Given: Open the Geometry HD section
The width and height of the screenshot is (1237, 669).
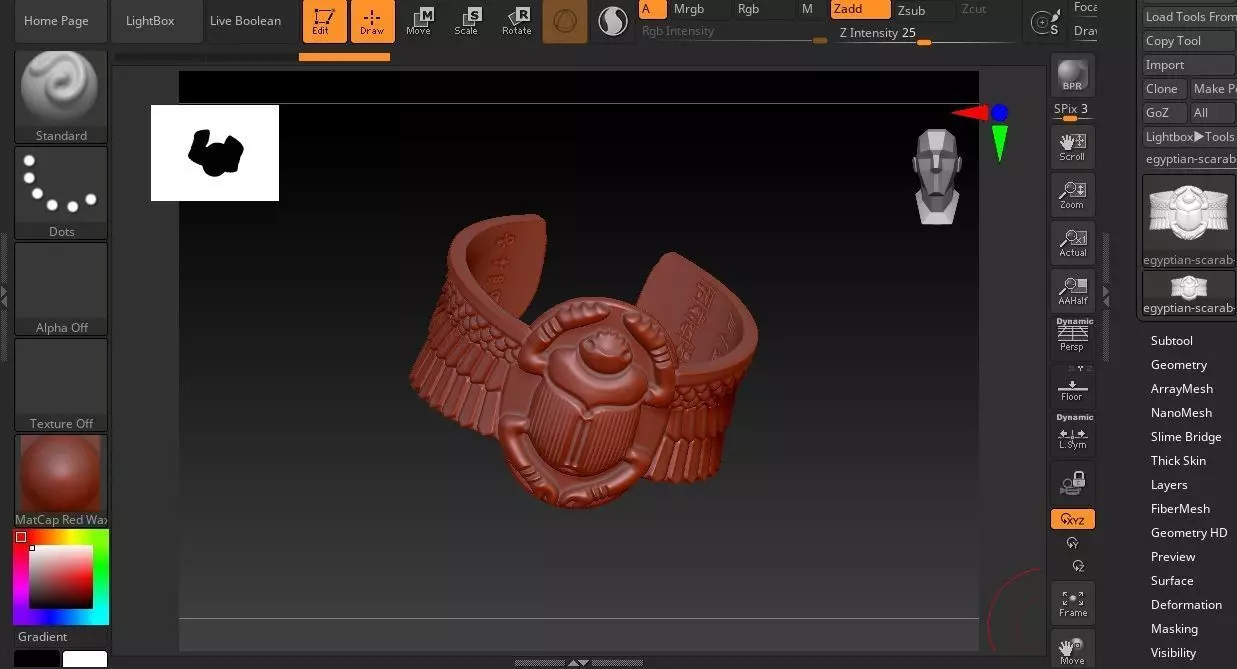Looking at the screenshot, I should (1188, 533).
